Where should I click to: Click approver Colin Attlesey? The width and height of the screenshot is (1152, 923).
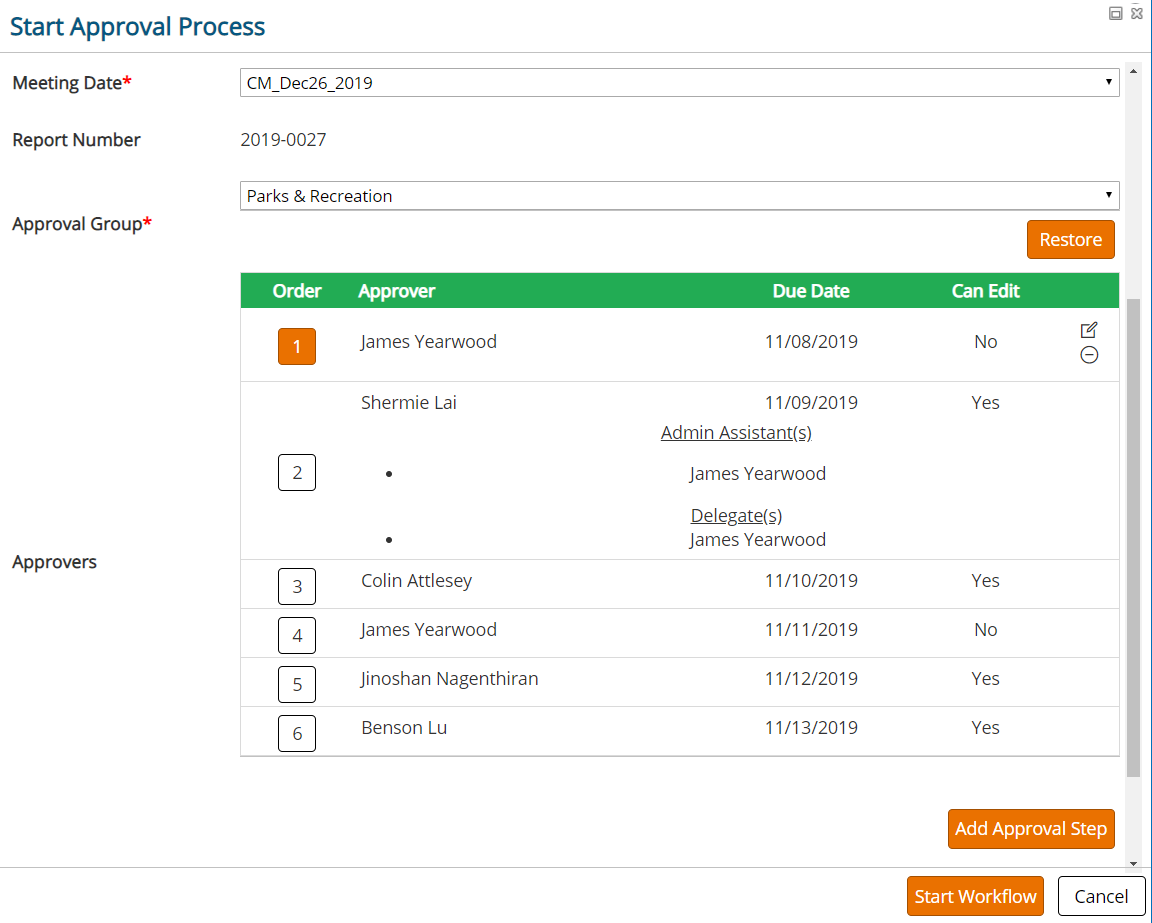click(x=417, y=581)
